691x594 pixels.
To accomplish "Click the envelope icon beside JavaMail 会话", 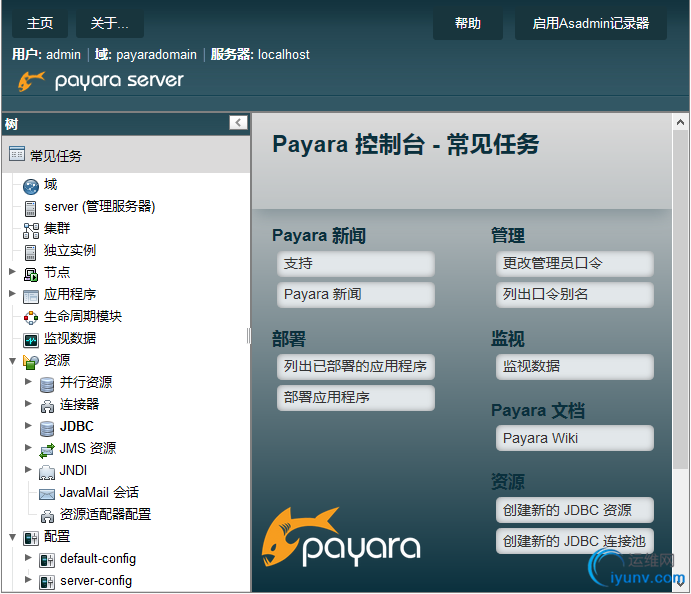I will (47, 494).
